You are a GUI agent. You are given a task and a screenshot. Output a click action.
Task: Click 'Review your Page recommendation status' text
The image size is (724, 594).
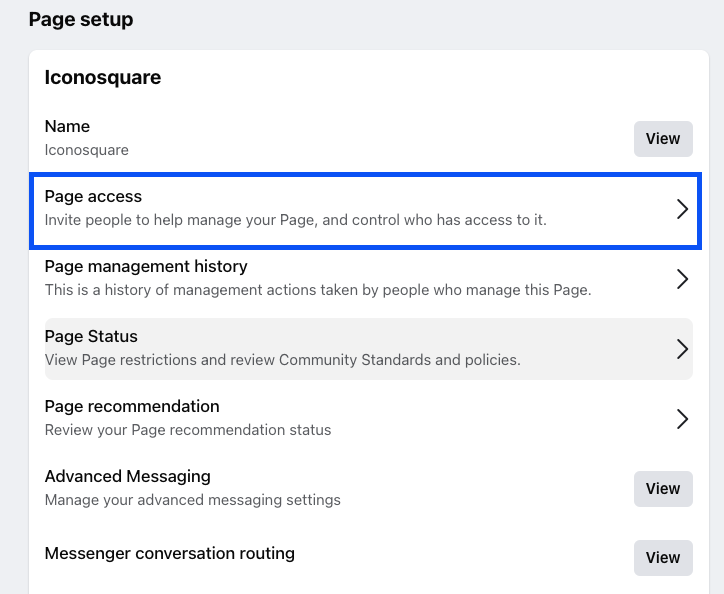188,430
